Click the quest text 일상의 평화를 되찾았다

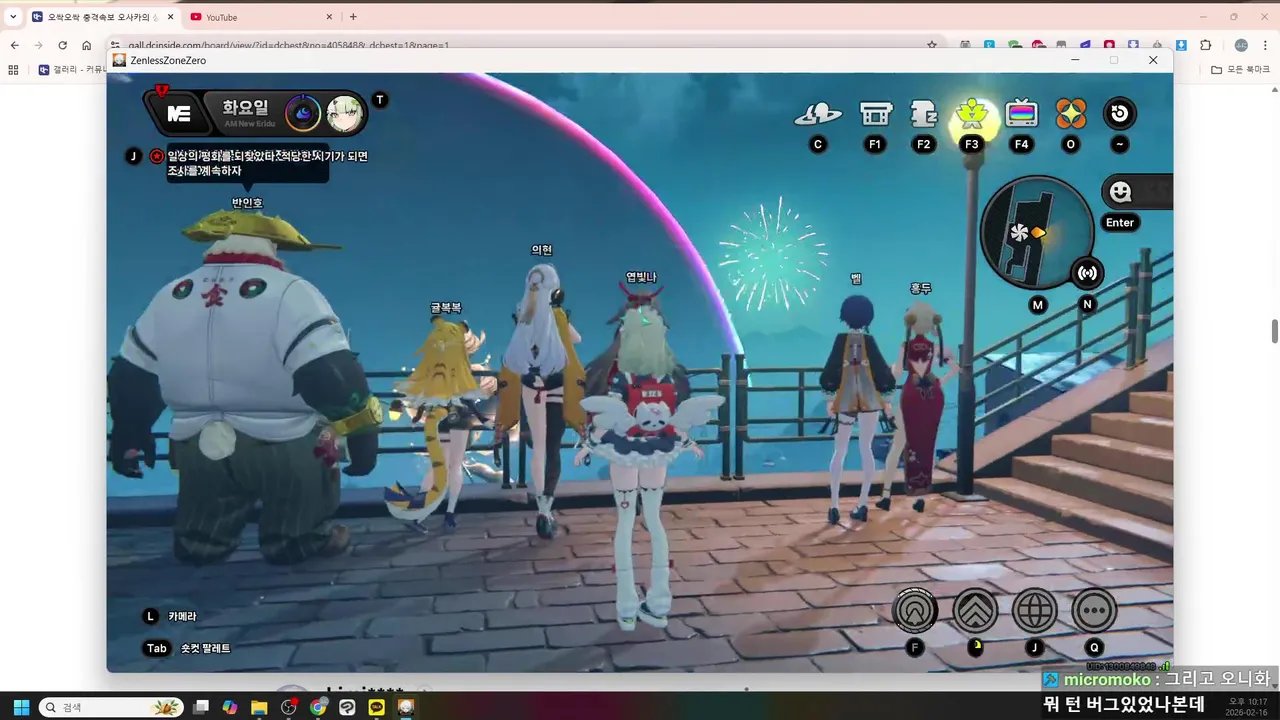[x=267, y=164]
